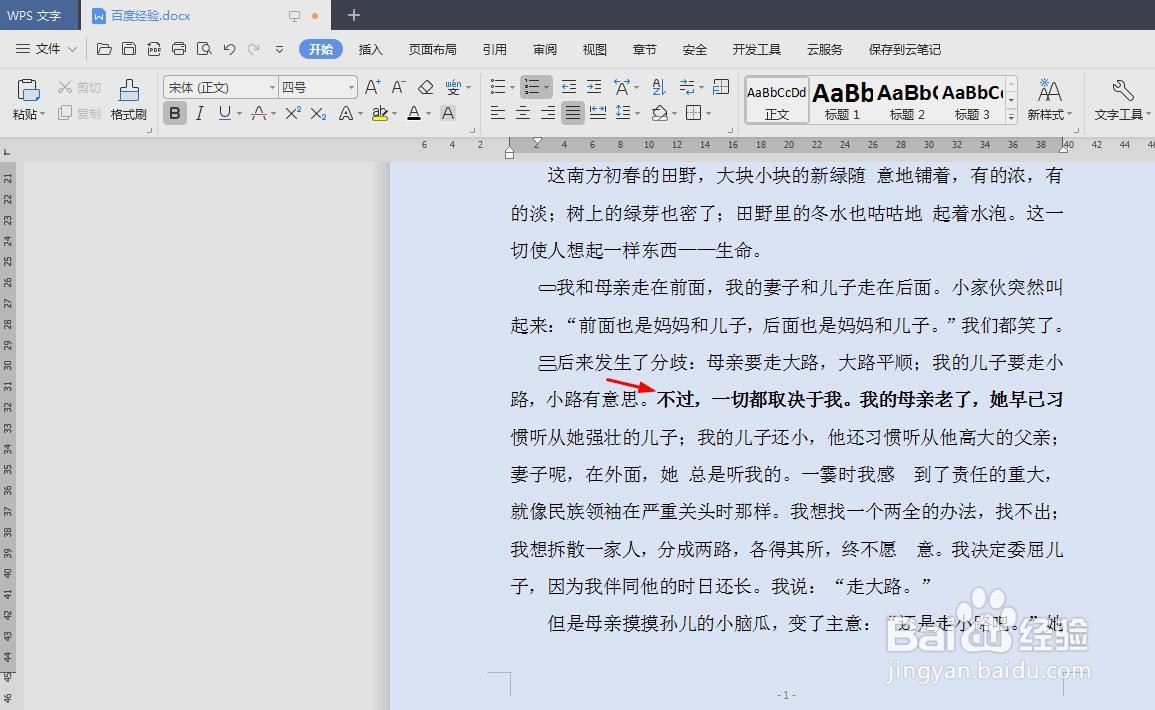The width and height of the screenshot is (1155, 710).
Task: Toggle bold formatting off
Action: pyautogui.click(x=176, y=113)
